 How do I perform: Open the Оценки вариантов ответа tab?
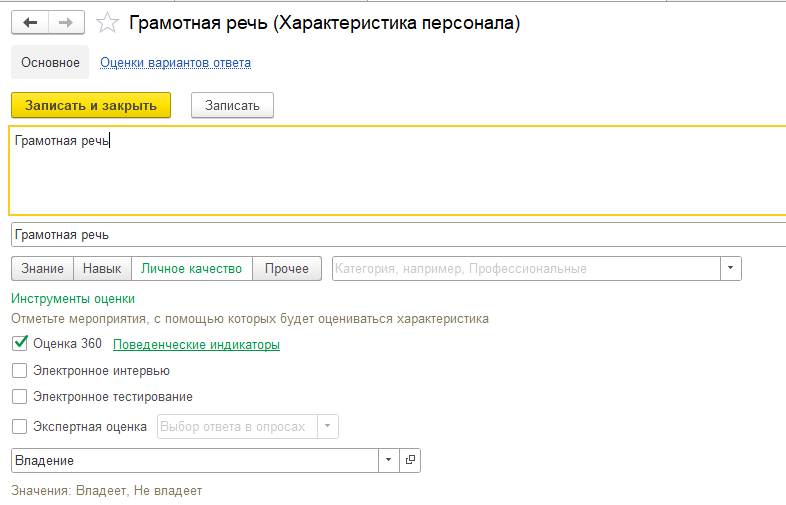[175, 63]
